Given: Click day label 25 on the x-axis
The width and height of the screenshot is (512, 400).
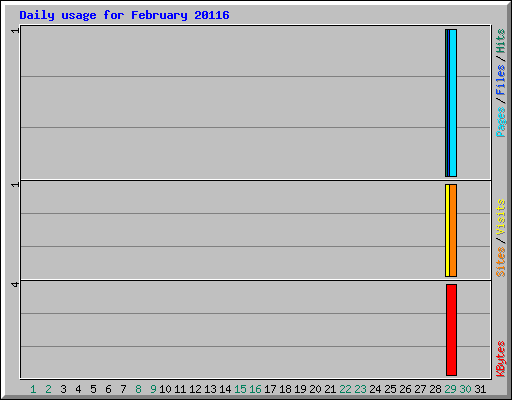Looking at the screenshot, I should (x=390, y=389).
